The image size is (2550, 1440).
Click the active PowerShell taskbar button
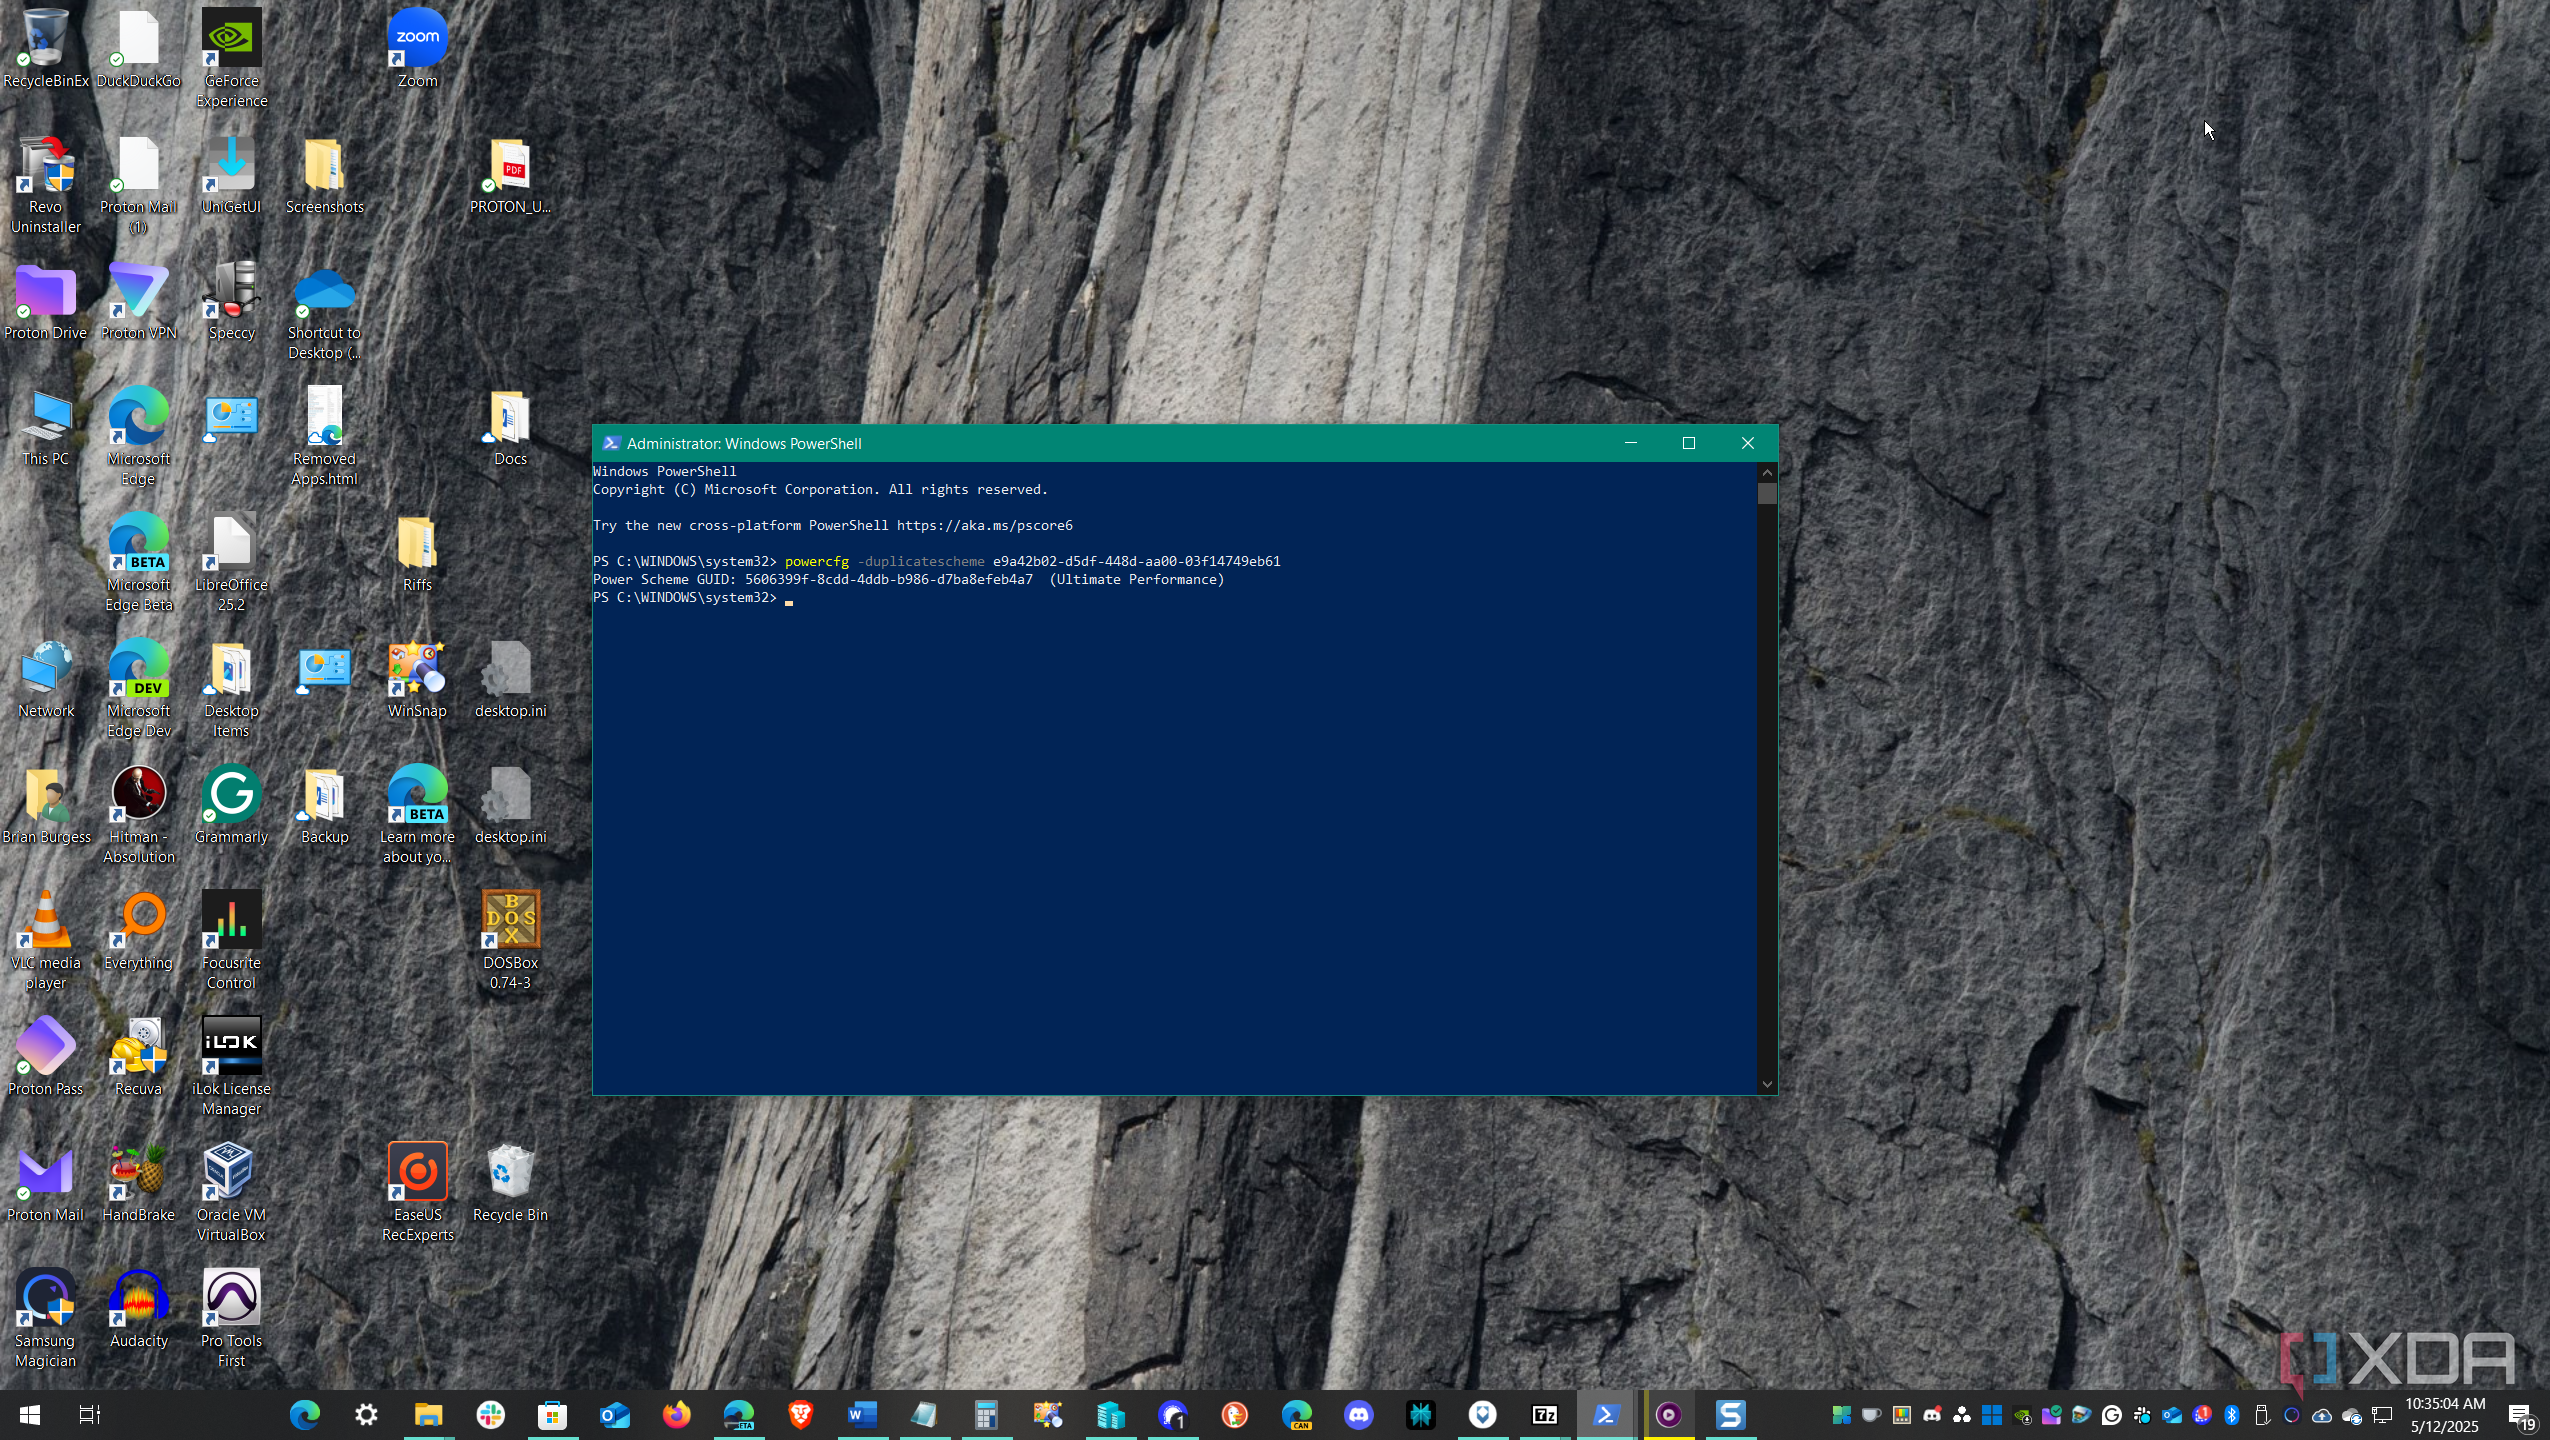click(1606, 1414)
